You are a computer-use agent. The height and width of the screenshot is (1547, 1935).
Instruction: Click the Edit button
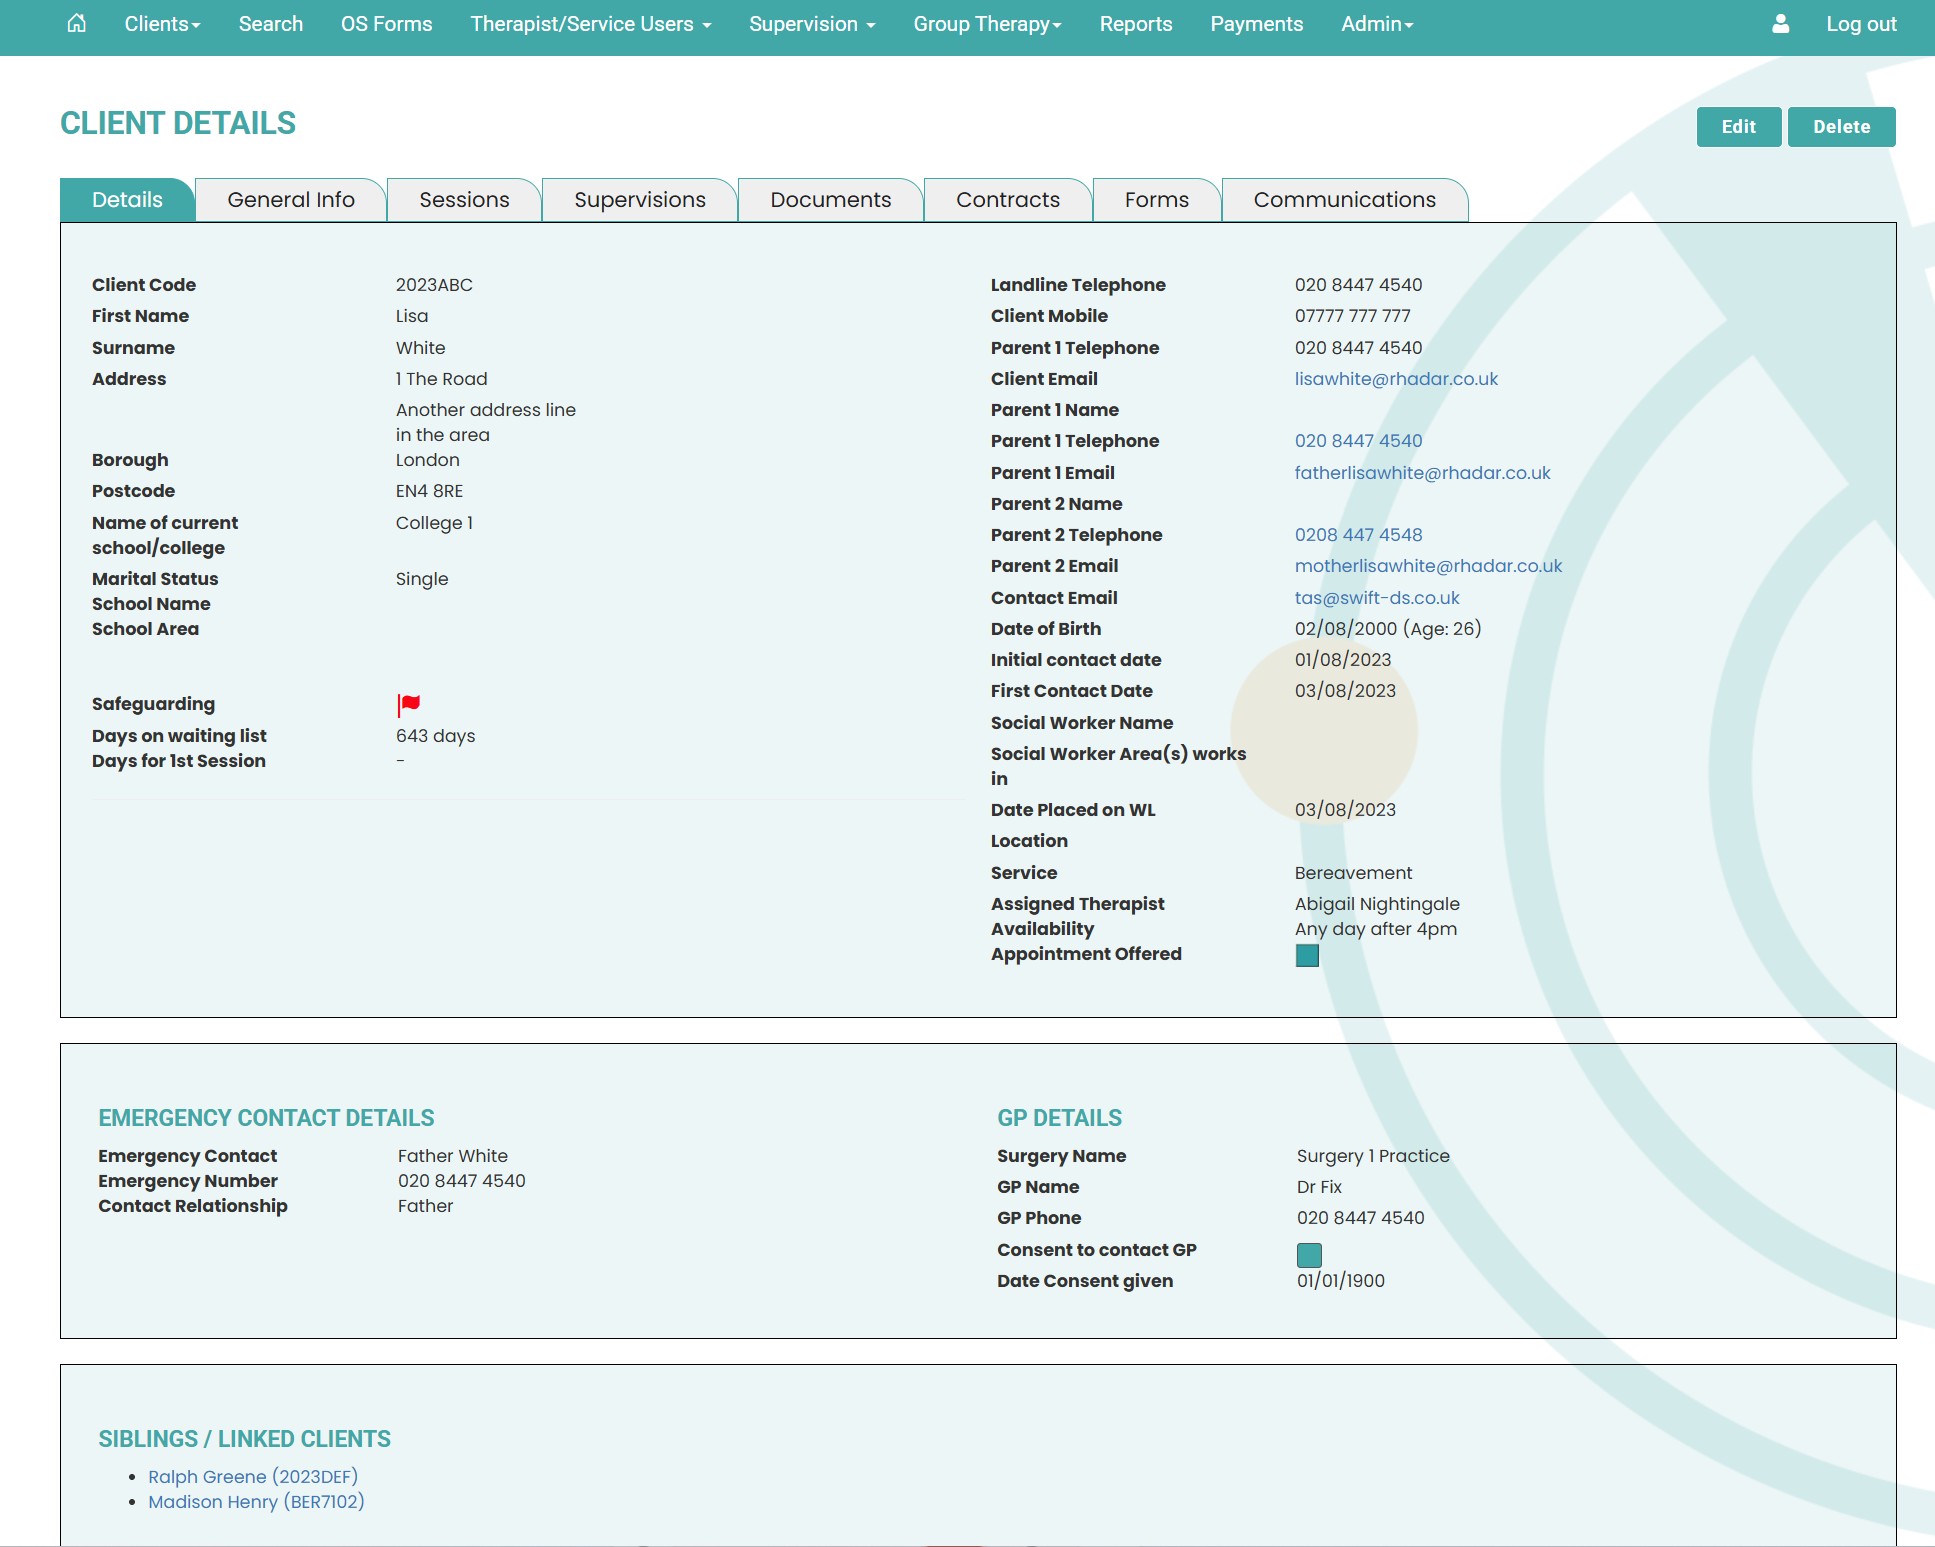coord(1739,127)
